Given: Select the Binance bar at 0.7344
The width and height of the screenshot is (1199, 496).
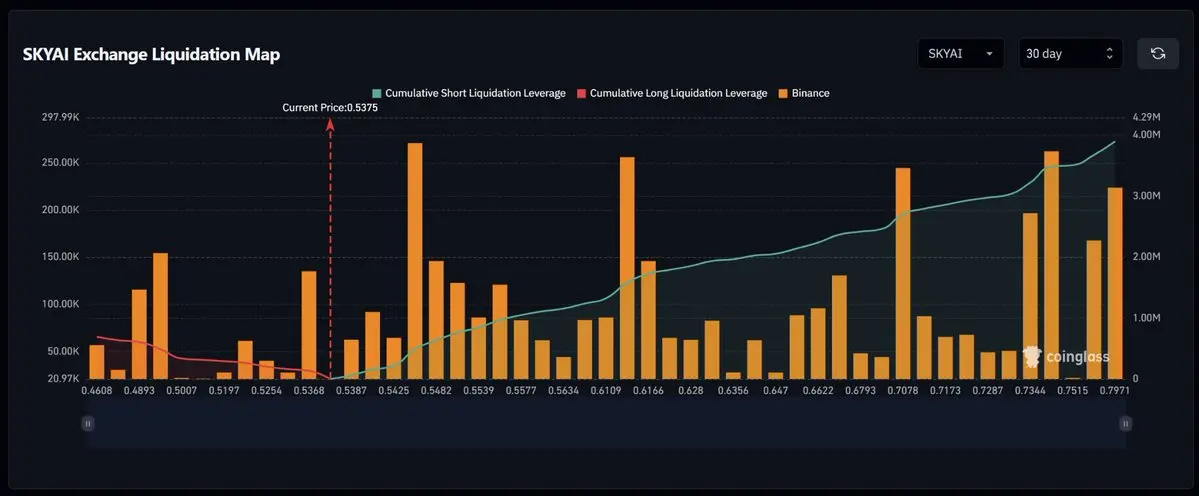Looking at the screenshot, I should 1030,296.
